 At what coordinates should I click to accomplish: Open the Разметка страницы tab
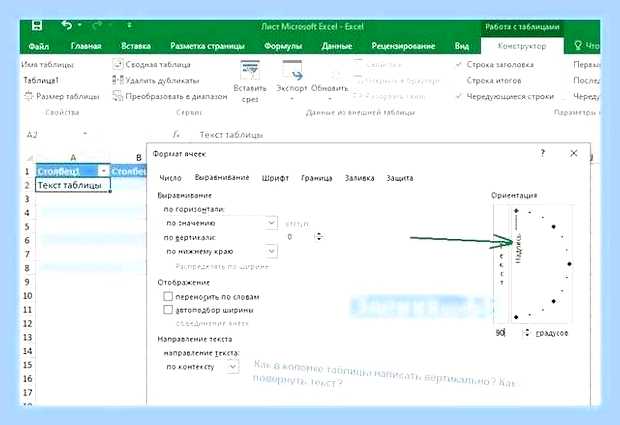(x=207, y=46)
